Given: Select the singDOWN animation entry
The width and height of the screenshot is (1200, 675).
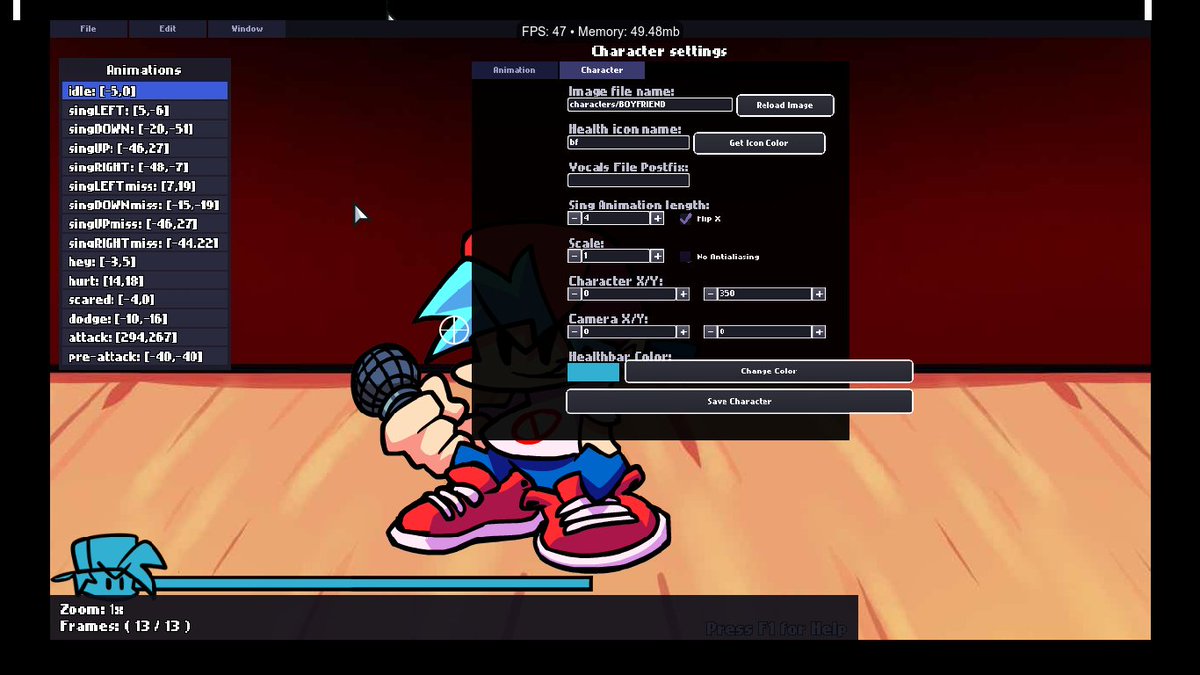Looking at the screenshot, I should click(x=145, y=129).
